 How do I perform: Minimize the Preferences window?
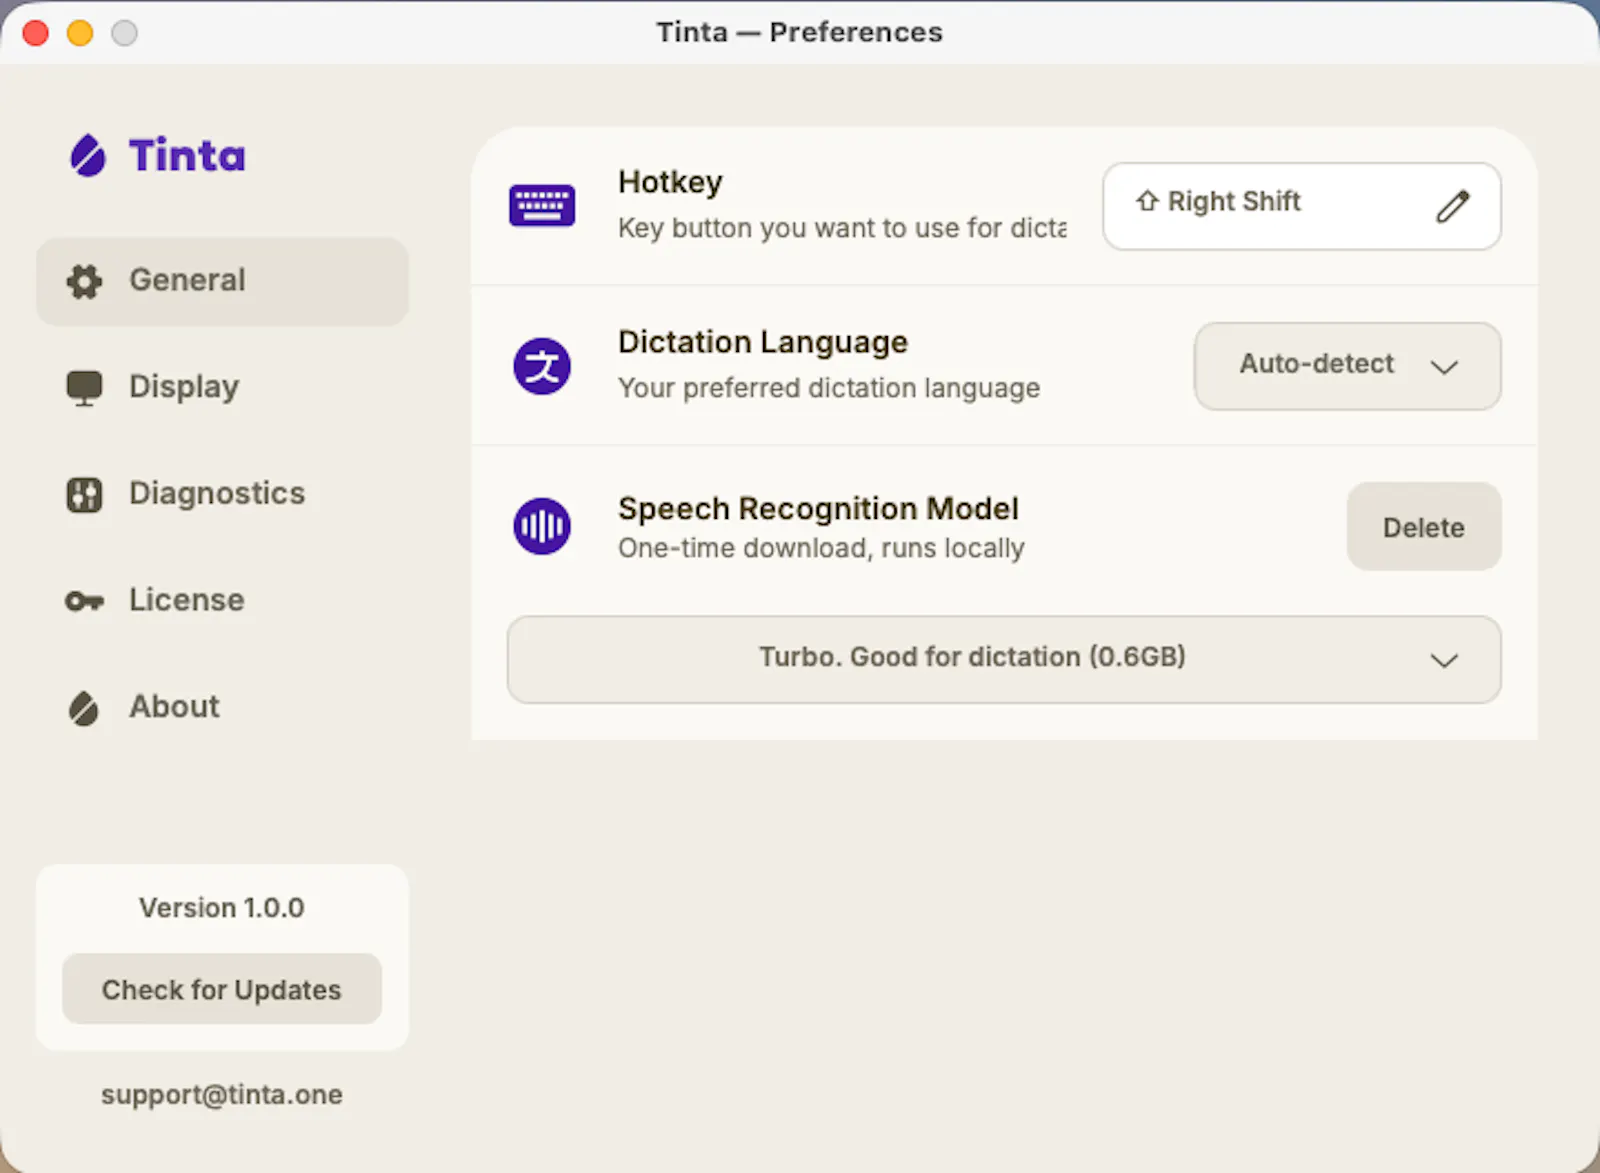tap(80, 33)
